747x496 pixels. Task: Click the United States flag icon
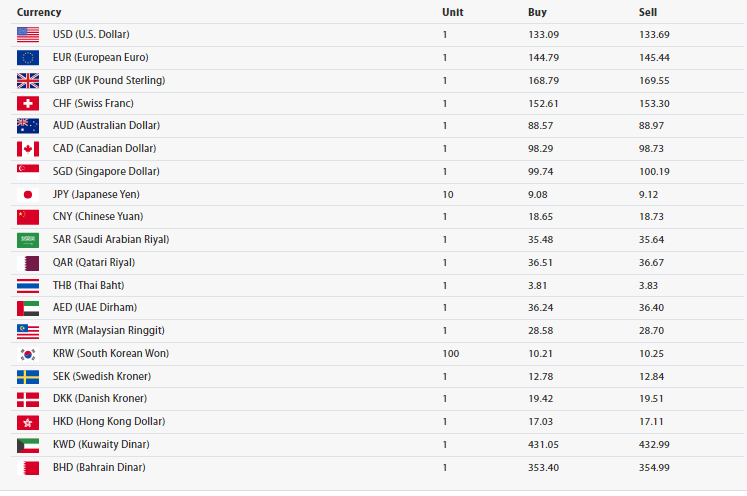coord(28,34)
